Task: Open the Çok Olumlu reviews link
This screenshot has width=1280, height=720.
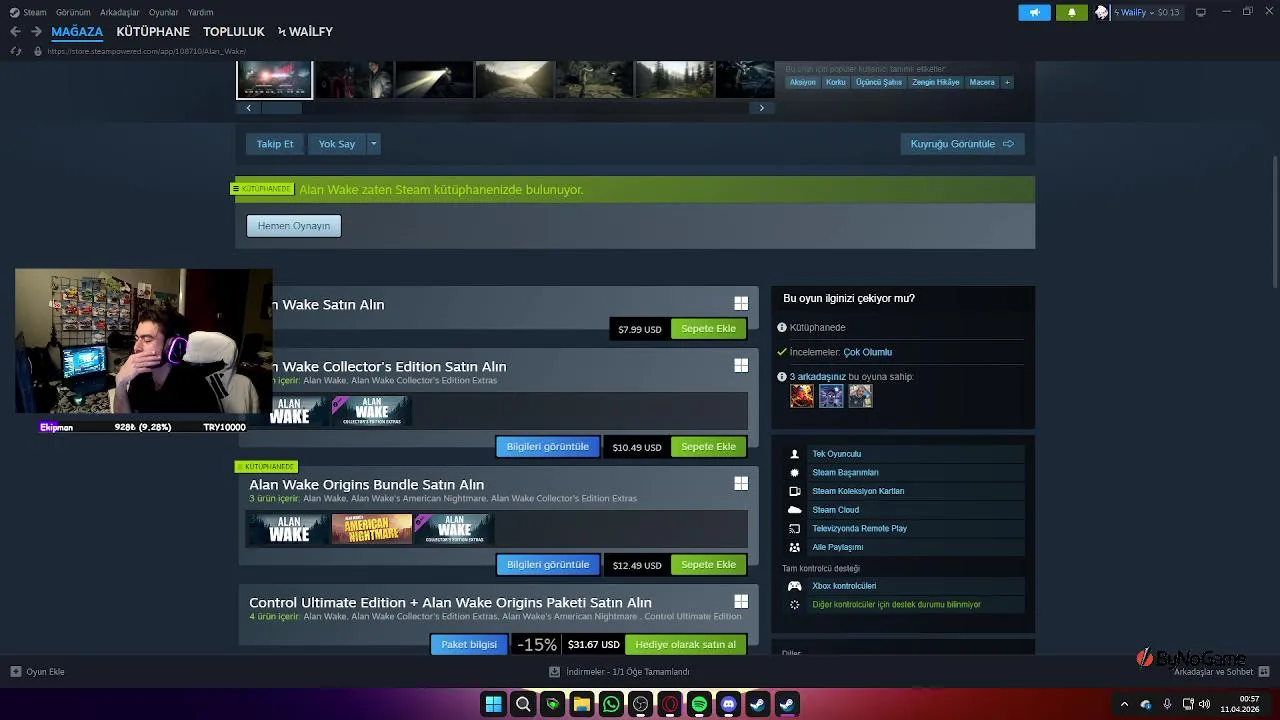Action: pos(867,352)
